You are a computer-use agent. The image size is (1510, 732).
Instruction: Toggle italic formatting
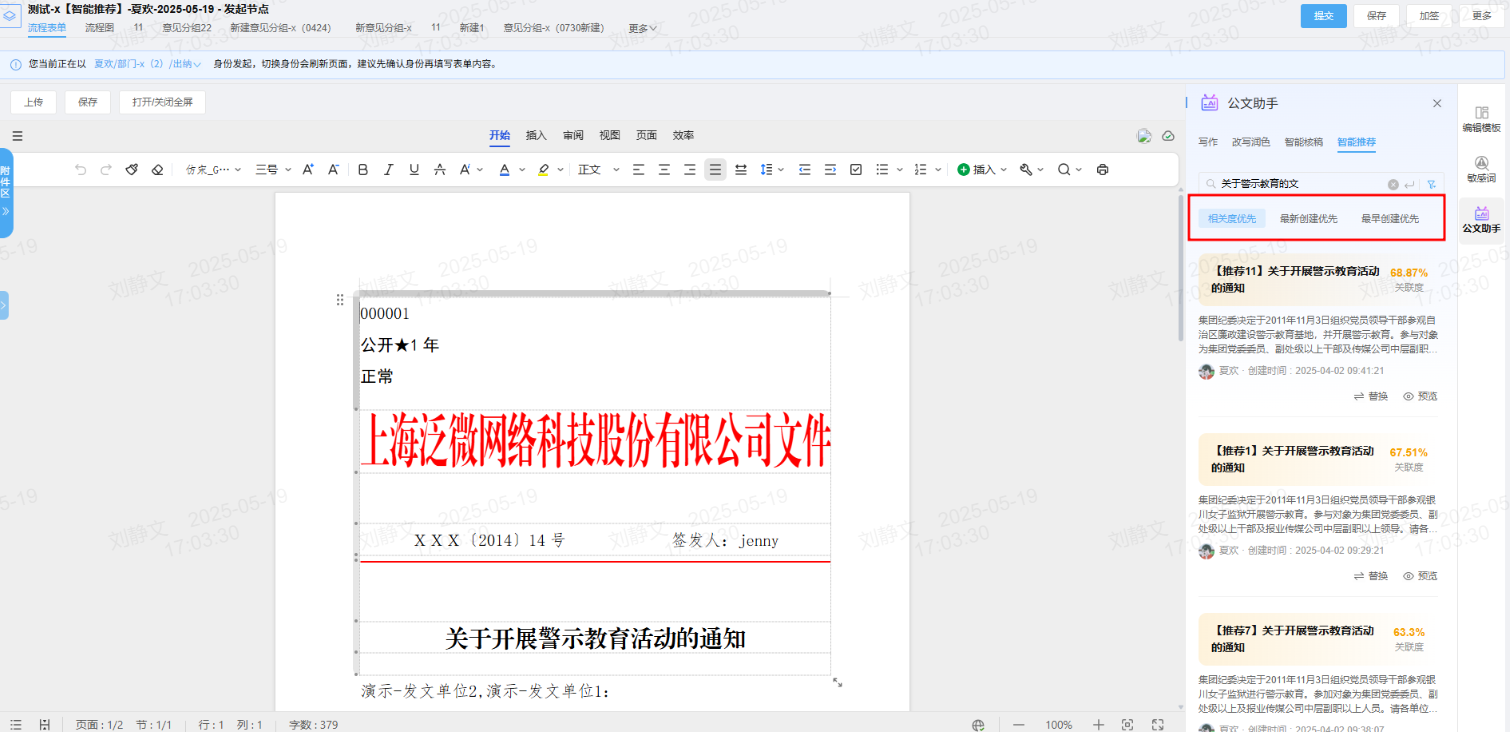pos(389,170)
